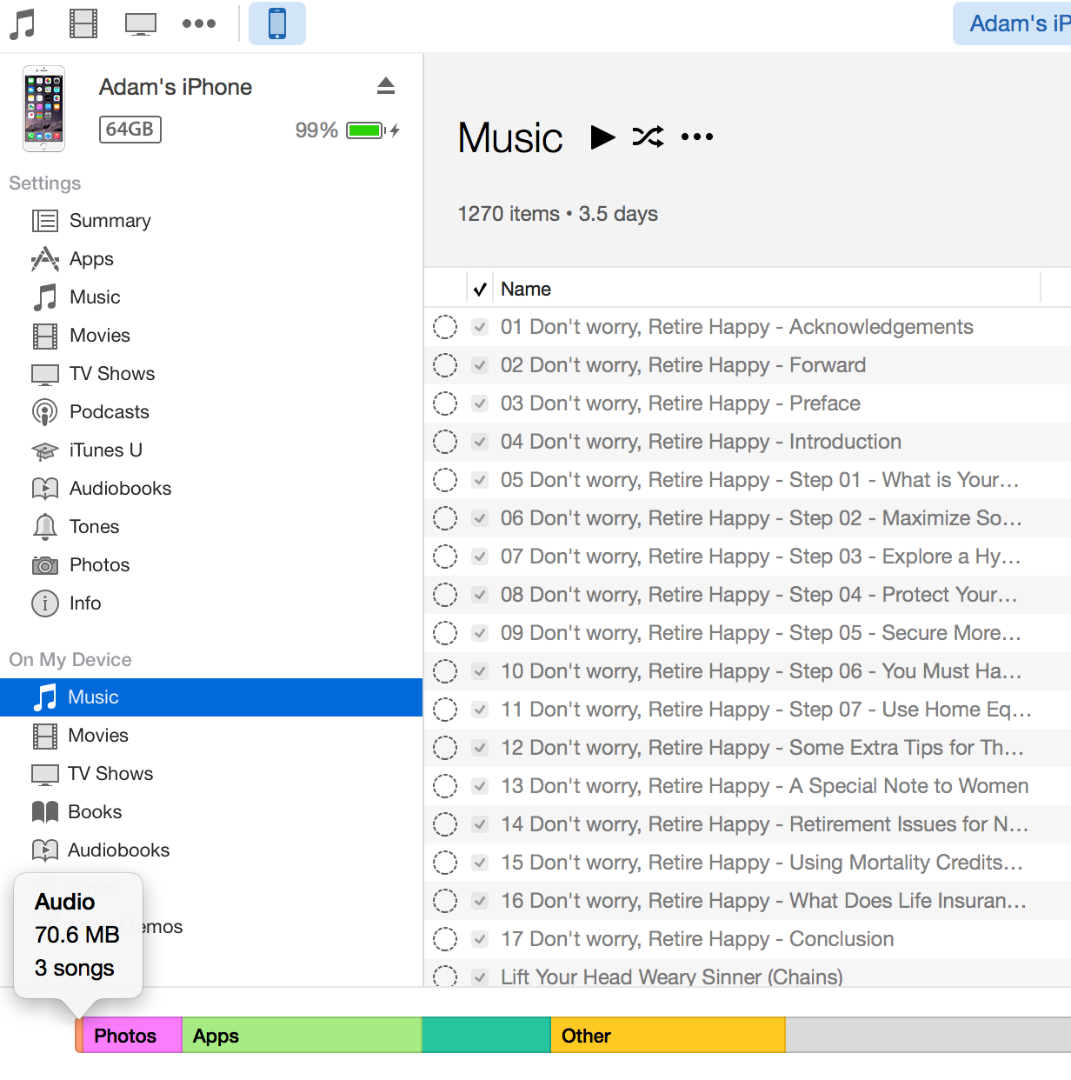Open the TV Shows toolbar icon
The image size is (1071, 1080).
coord(141,23)
